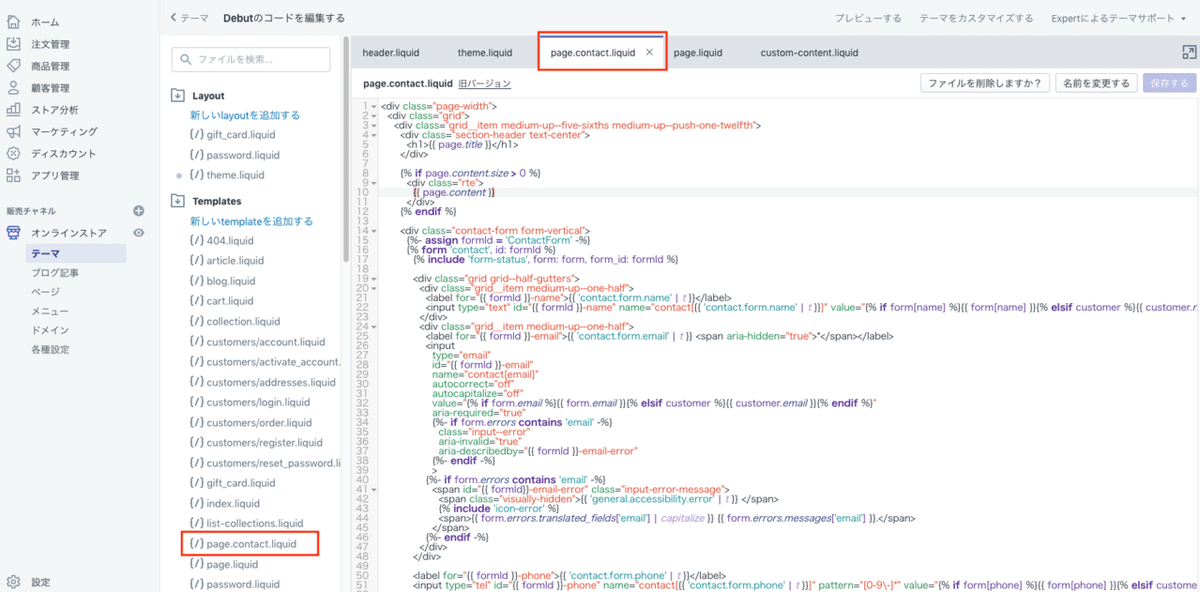Switch to theme.liquid tab
1200x592 pixels.
tap(485, 53)
